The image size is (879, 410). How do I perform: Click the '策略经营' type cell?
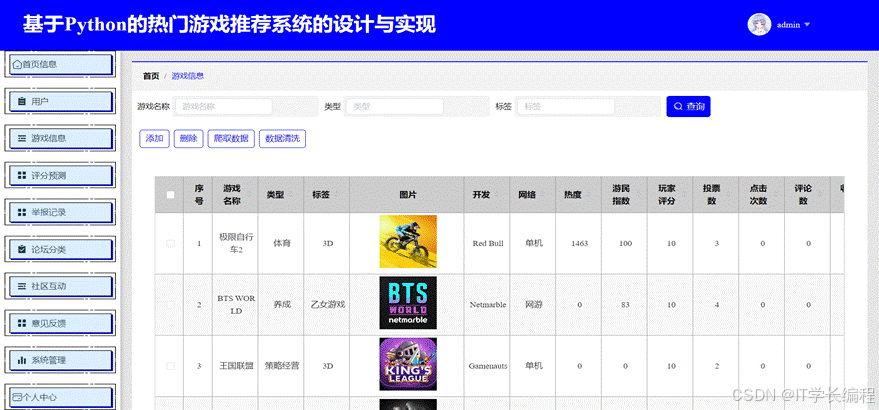[282, 366]
